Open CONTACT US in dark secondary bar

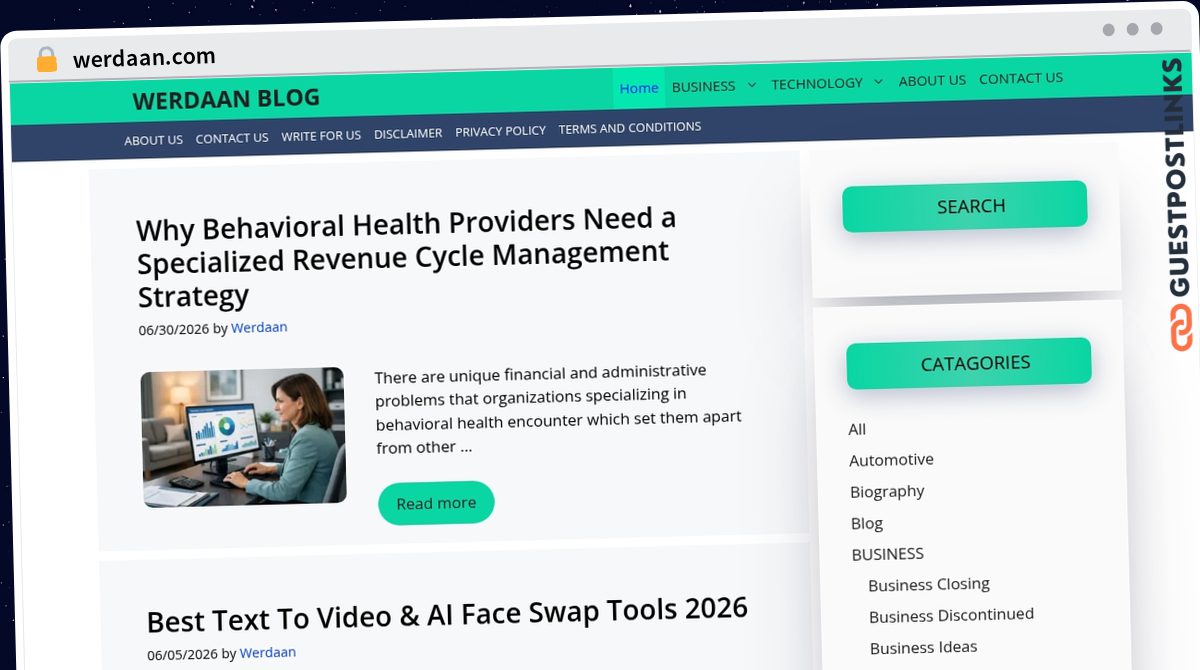(232, 138)
